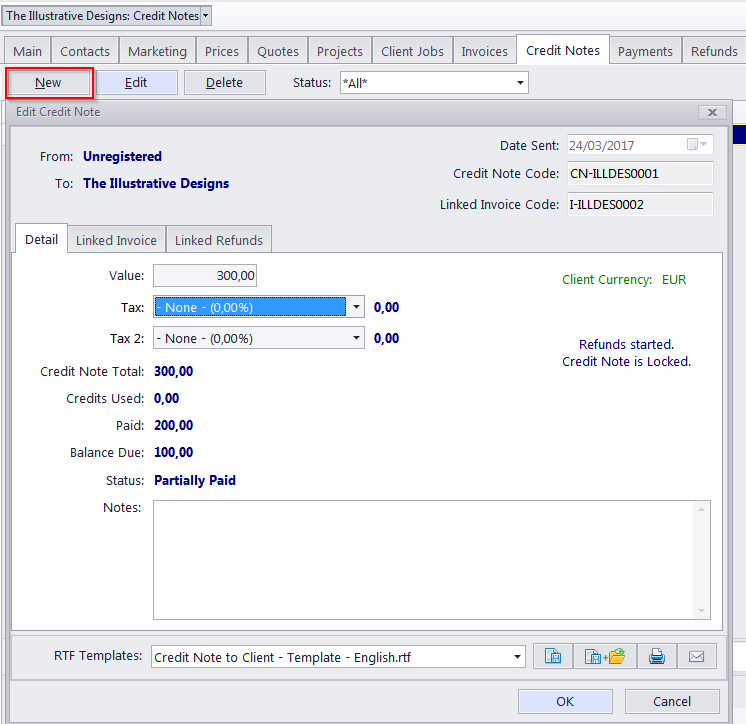The height and width of the screenshot is (724, 746).
Task: Click the 'Client Currency: EUR' label
Action: pyautogui.click(x=624, y=280)
